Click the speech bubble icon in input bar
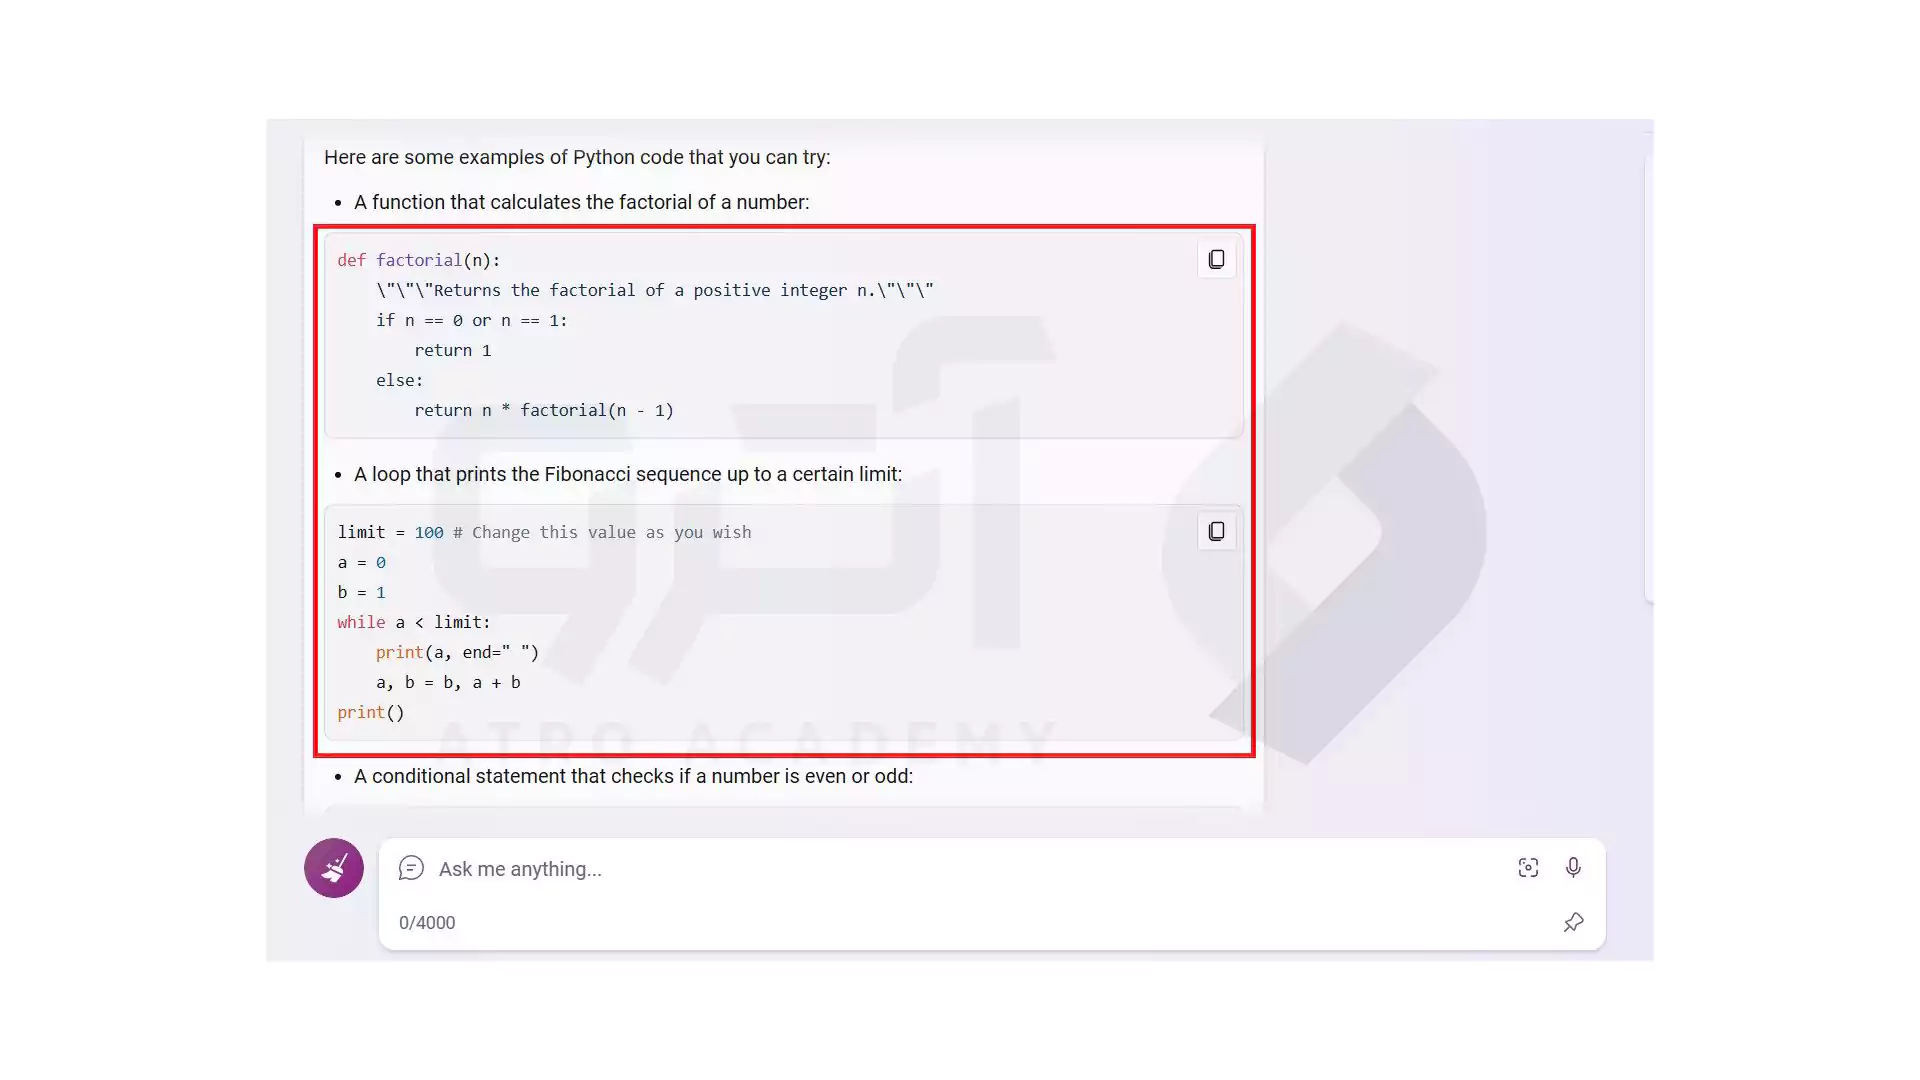Viewport: 1920px width, 1080px height. point(410,868)
